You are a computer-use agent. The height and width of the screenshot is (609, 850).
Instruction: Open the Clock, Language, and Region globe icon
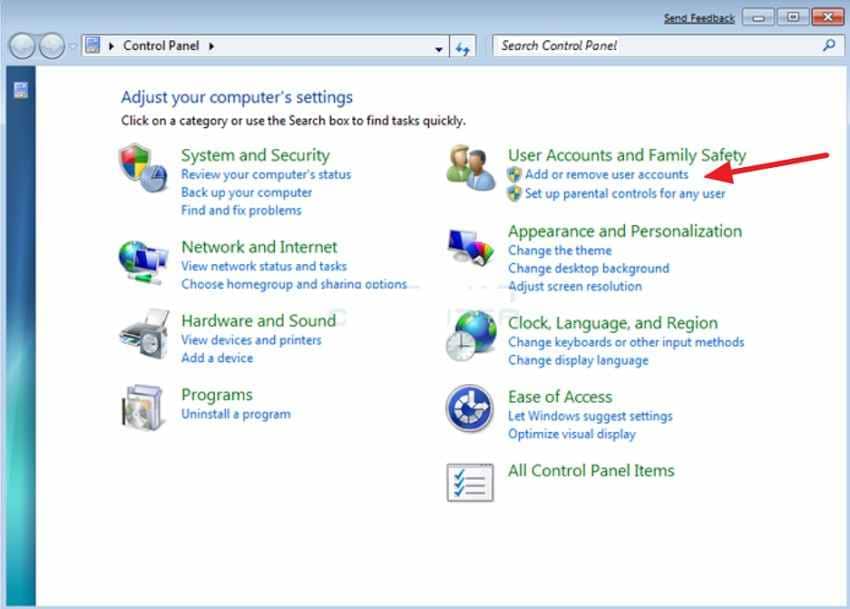[471, 337]
